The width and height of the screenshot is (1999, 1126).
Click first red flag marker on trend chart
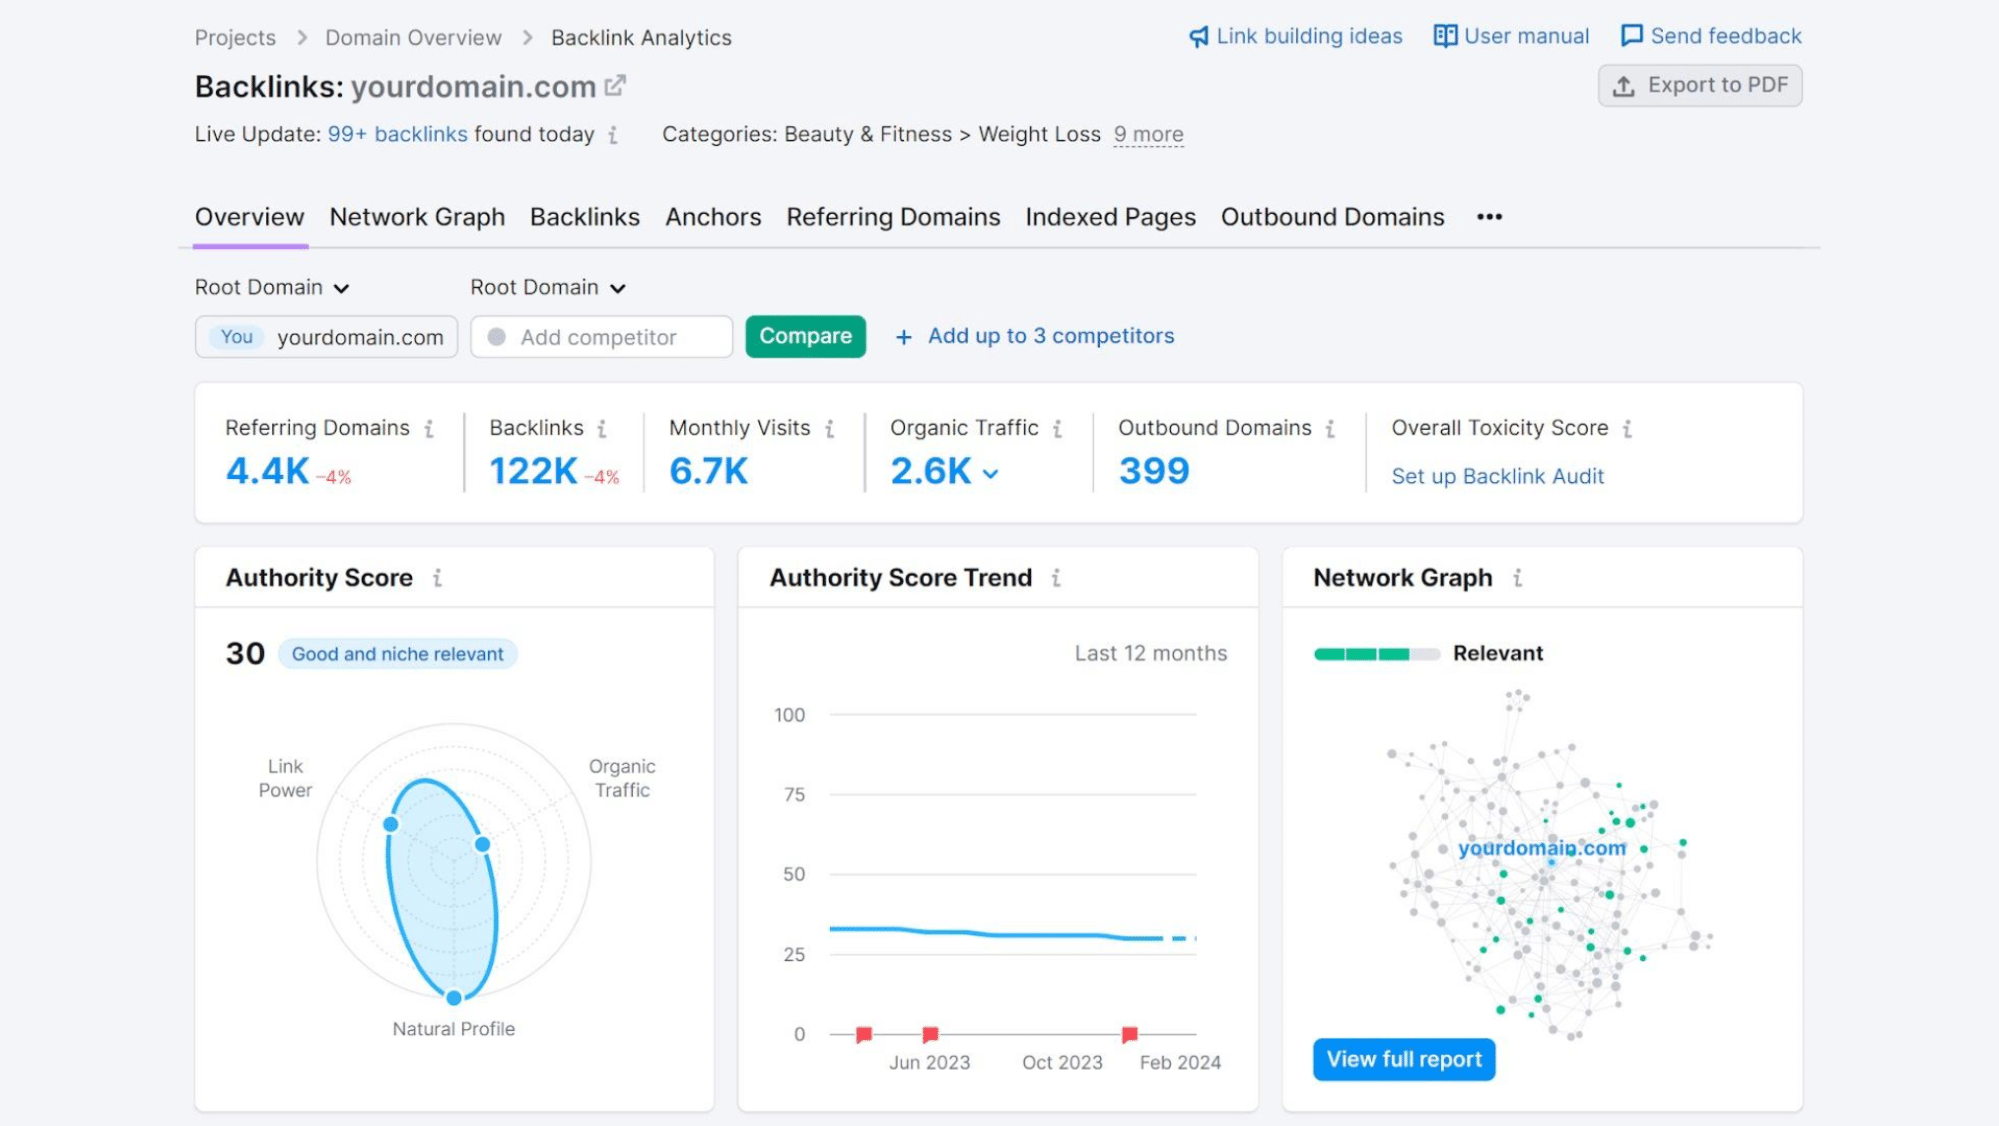864,1034
